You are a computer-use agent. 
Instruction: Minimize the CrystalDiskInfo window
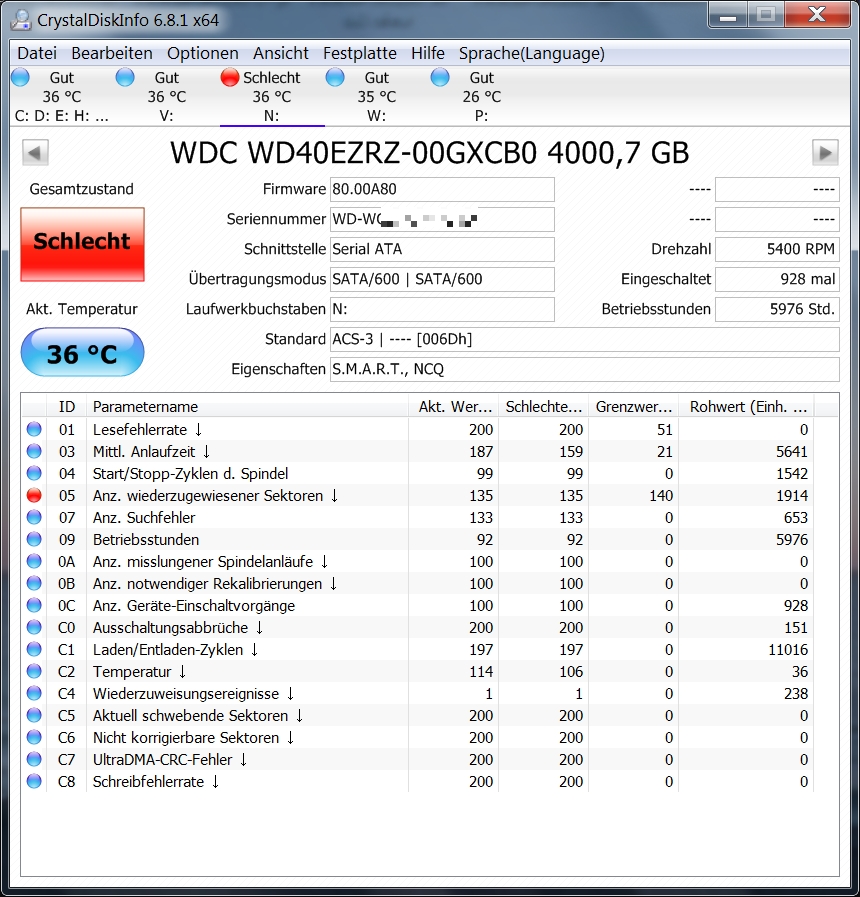pos(728,15)
